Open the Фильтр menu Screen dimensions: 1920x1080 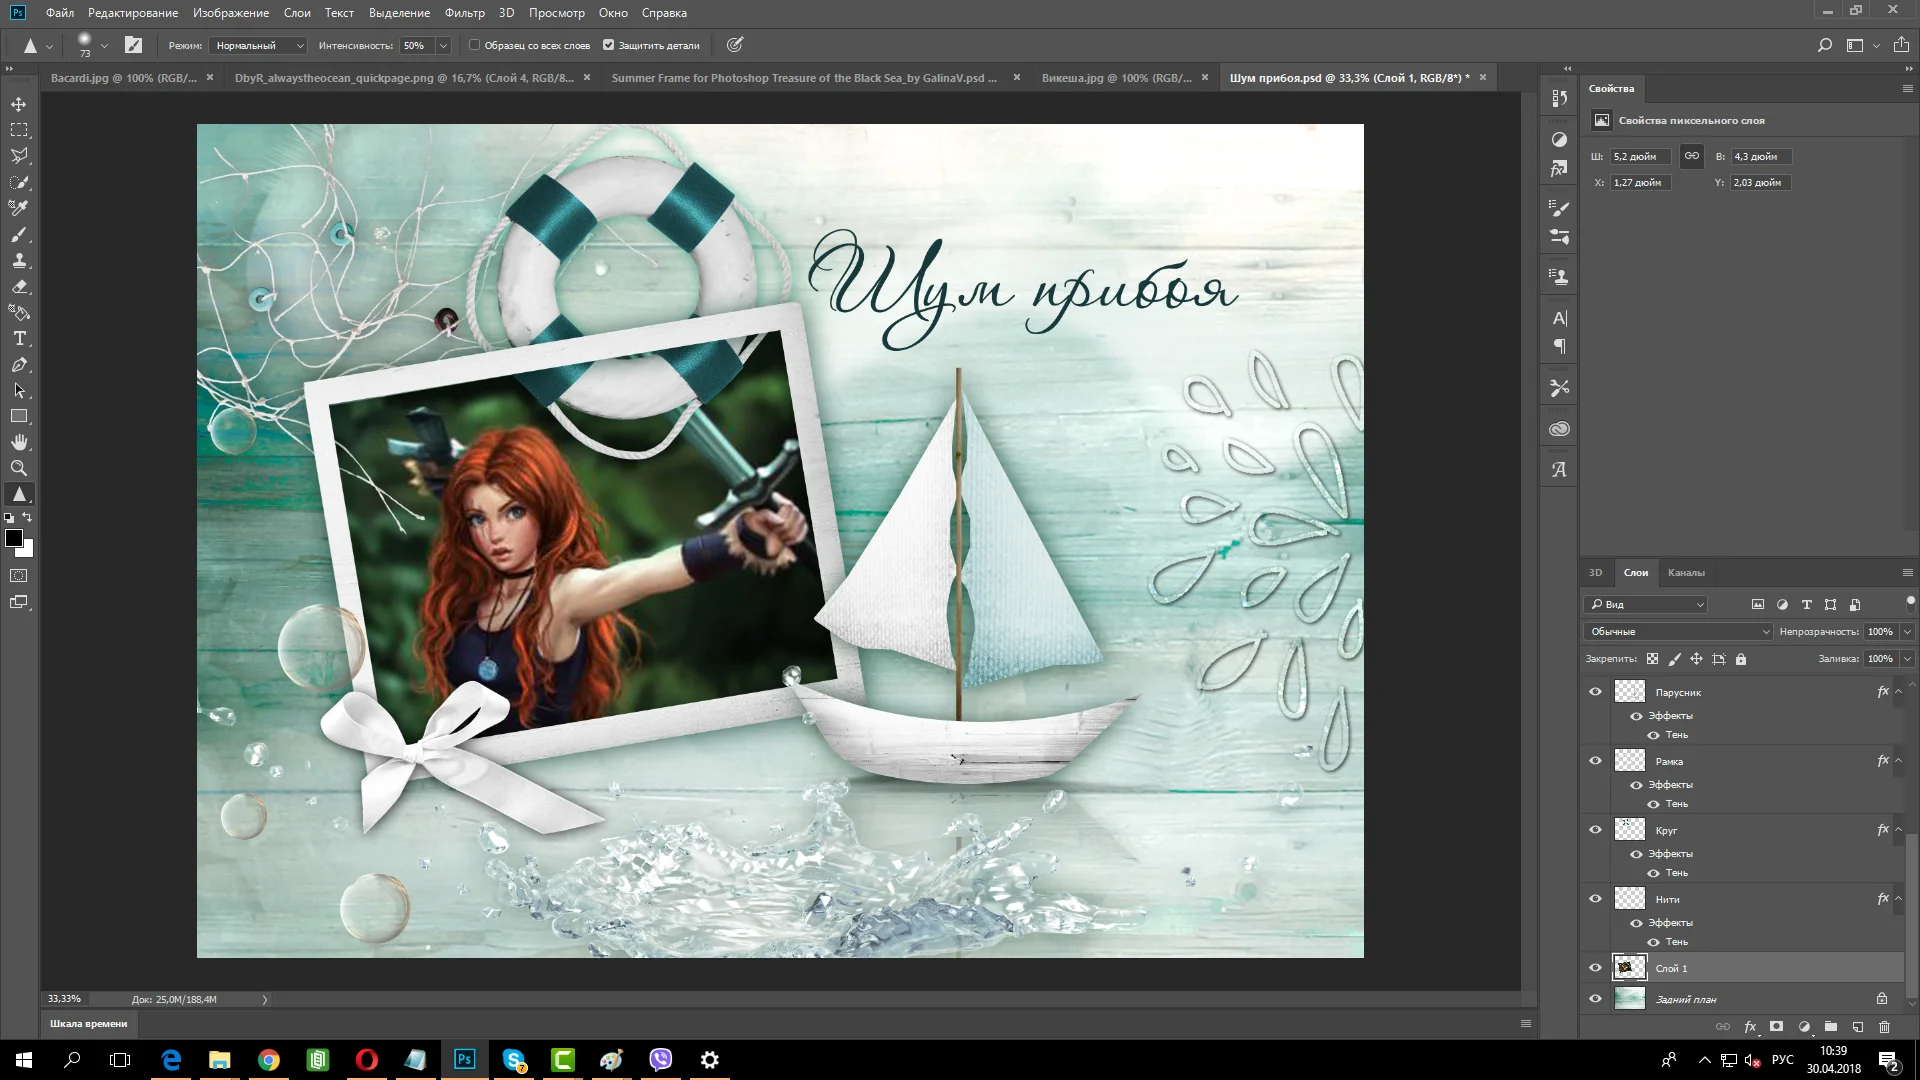click(464, 13)
